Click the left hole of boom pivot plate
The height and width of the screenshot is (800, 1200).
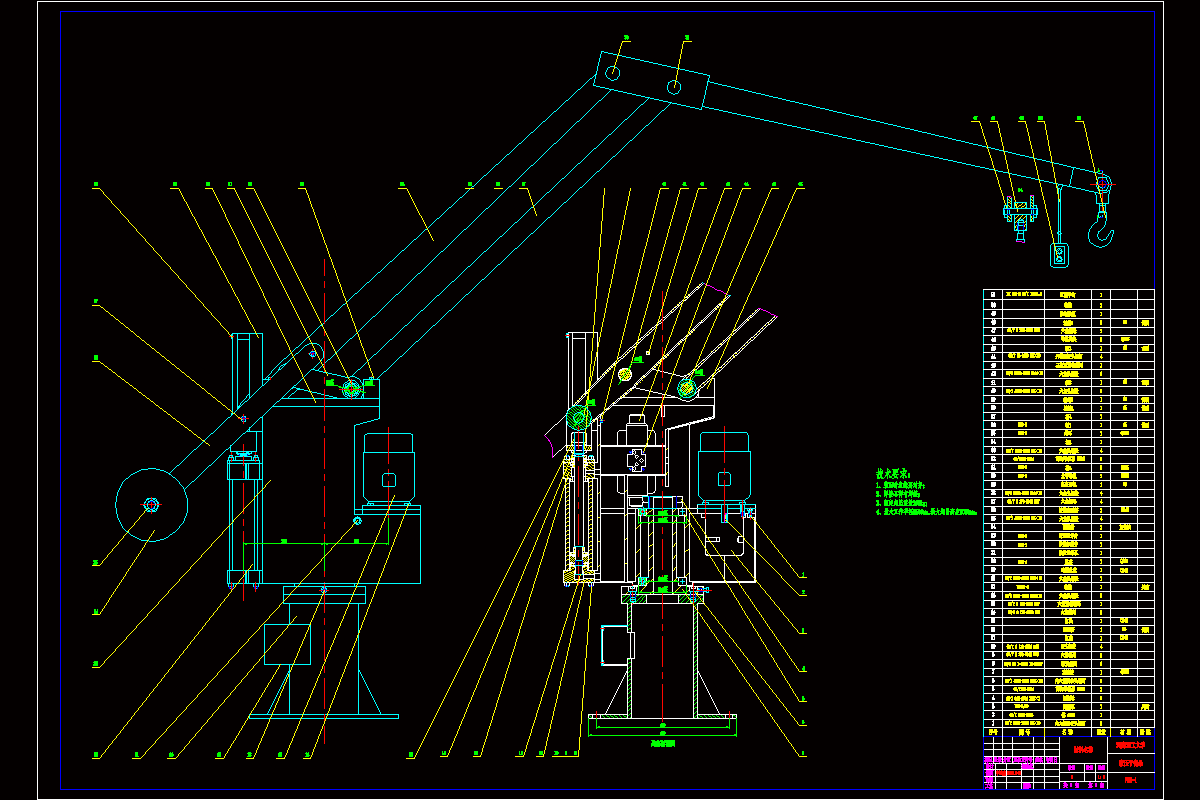[x=613, y=74]
